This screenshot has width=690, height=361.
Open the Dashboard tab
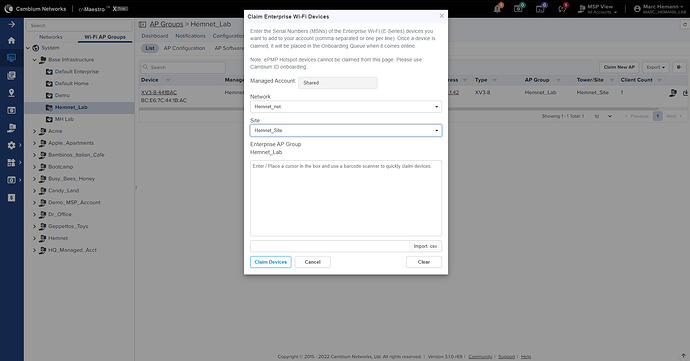tap(154, 36)
